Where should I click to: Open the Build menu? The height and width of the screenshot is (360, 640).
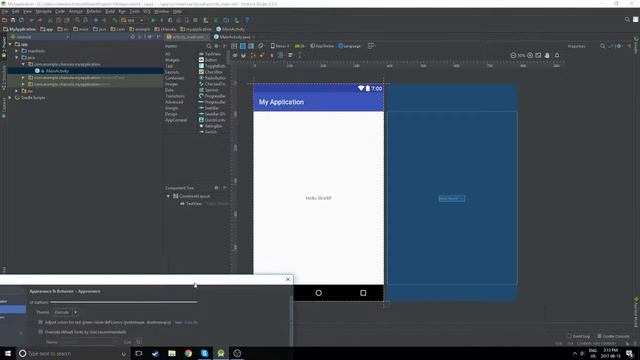tap(110, 11)
